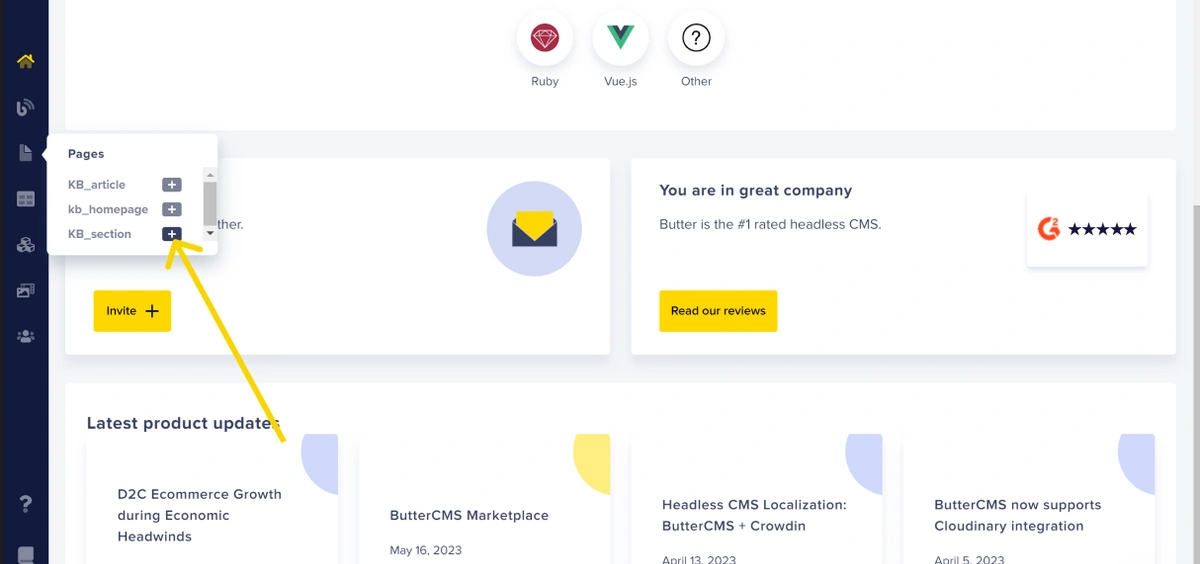Open the documentation book icon in sidebar
Viewport: 1200px width, 564px height.
pyautogui.click(x=26, y=555)
